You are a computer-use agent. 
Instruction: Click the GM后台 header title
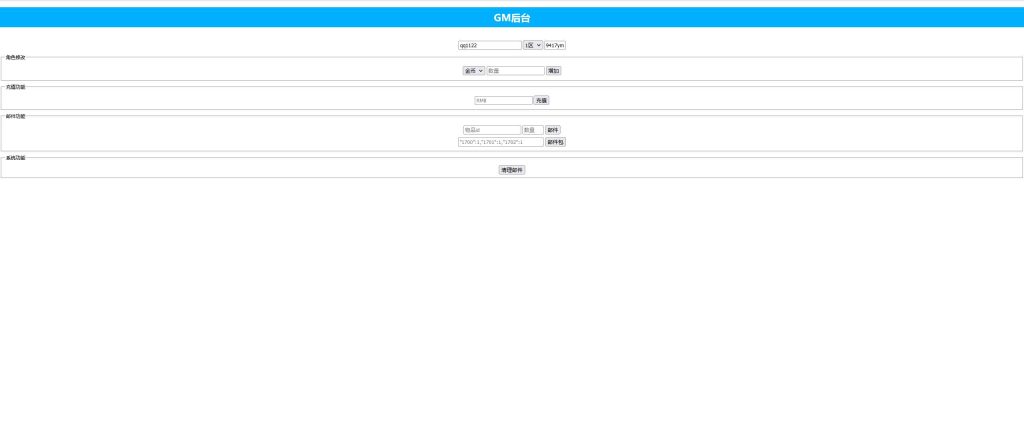[x=512, y=18]
